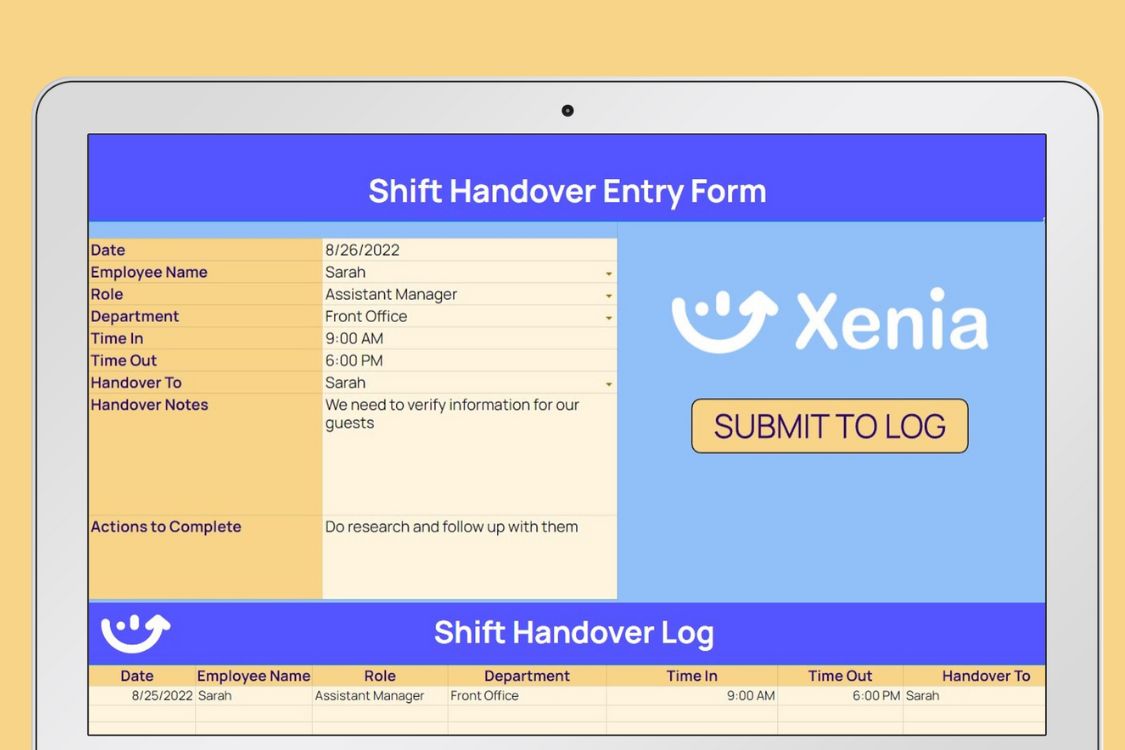The height and width of the screenshot is (750, 1125).
Task: Open the Department dropdown showing Front Office
Action: click(610, 316)
